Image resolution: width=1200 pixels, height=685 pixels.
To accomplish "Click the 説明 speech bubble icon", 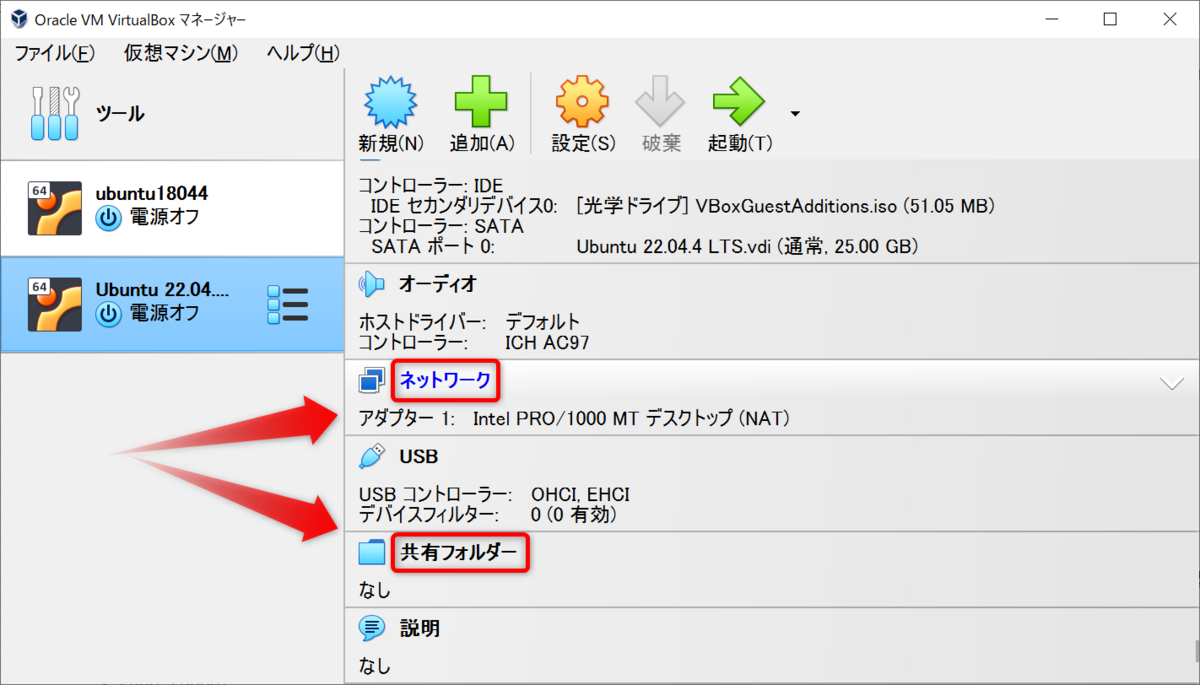I will click(x=372, y=628).
